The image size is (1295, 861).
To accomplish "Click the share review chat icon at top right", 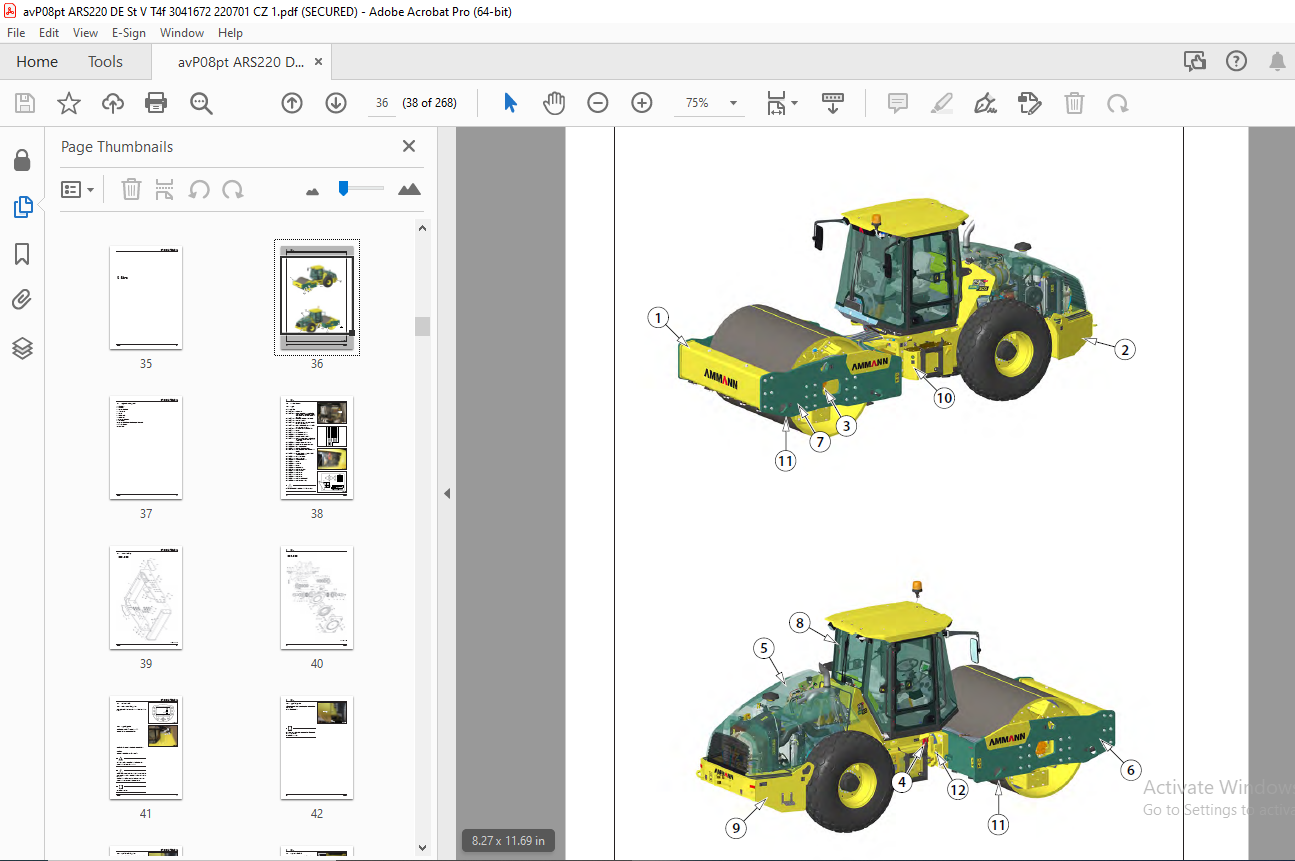I will coord(1194,62).
